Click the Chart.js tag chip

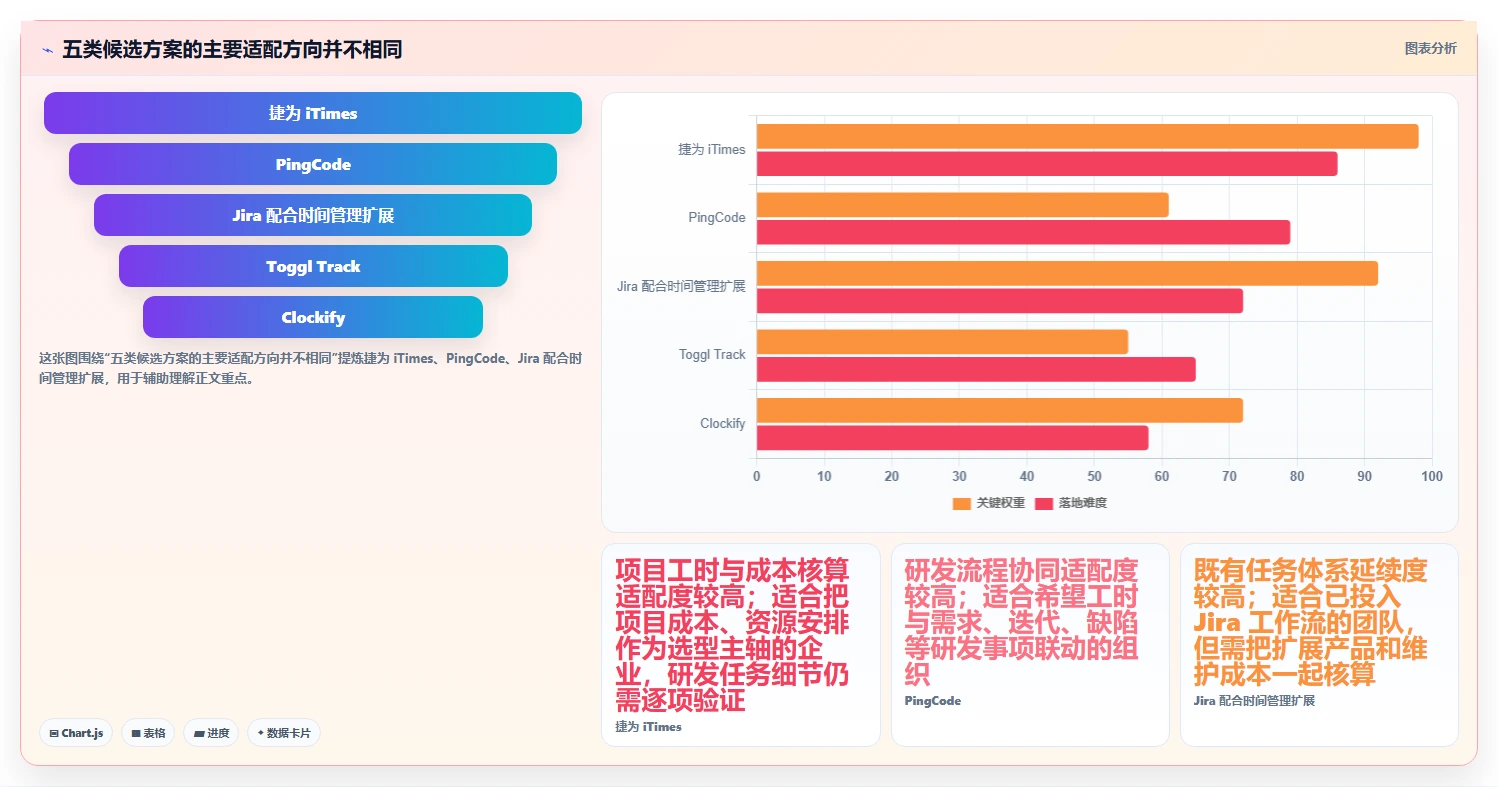click(76, 733)
